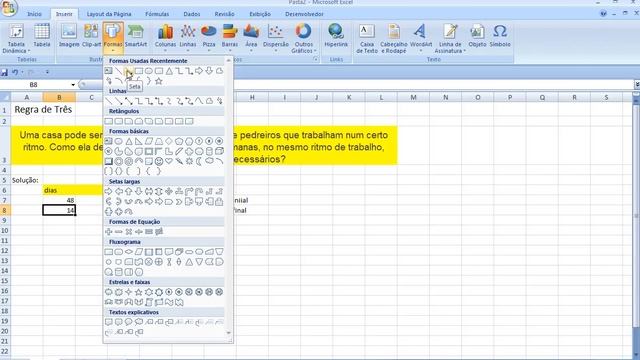This screenshot has width=640, height=360.
Task: Choose the equals sign equation shape
Action: tap(149, 231)
